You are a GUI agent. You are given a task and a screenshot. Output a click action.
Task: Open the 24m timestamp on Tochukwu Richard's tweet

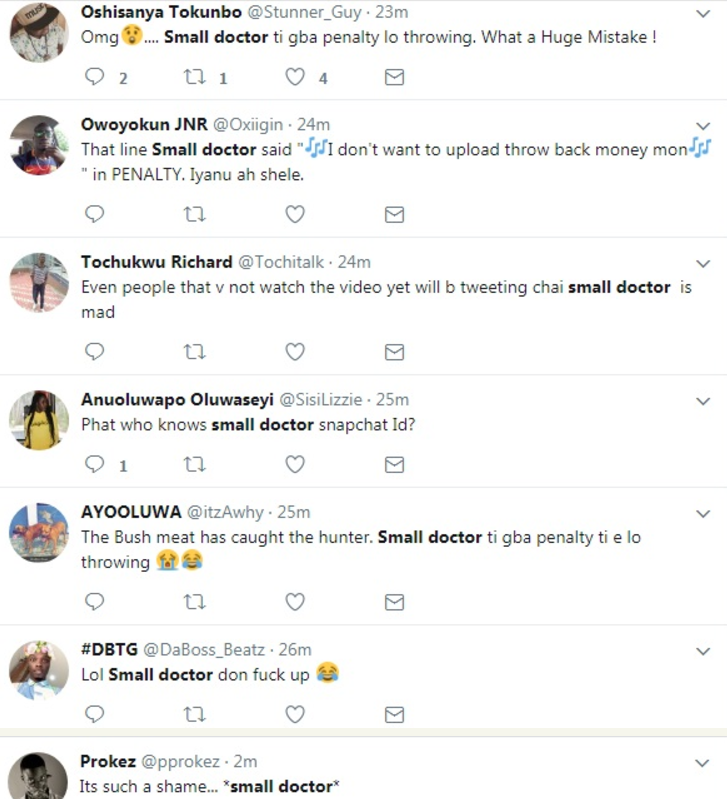[355, 262]
